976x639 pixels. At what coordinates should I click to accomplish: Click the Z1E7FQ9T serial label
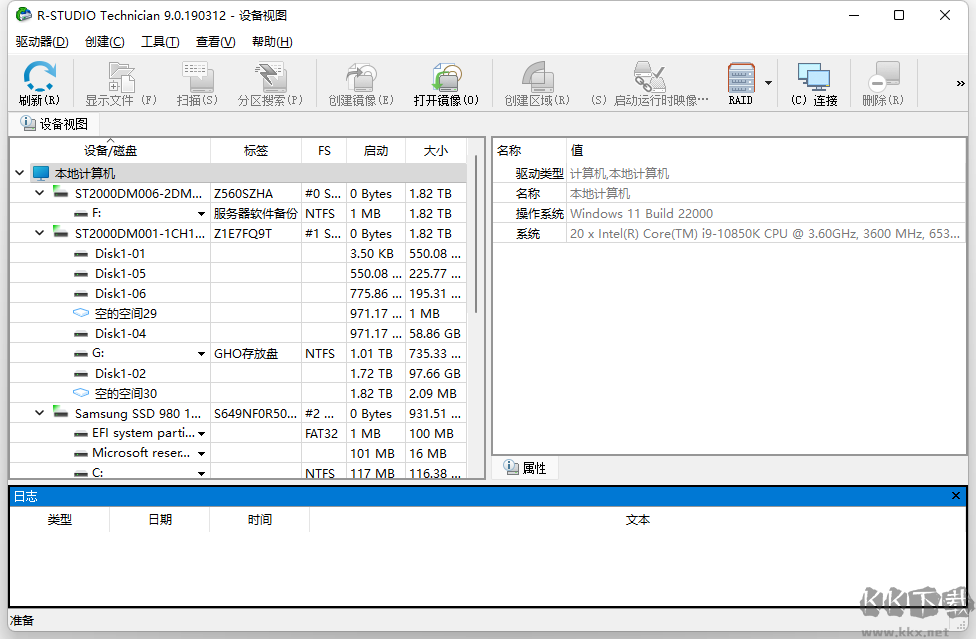(x=243, y=233)
